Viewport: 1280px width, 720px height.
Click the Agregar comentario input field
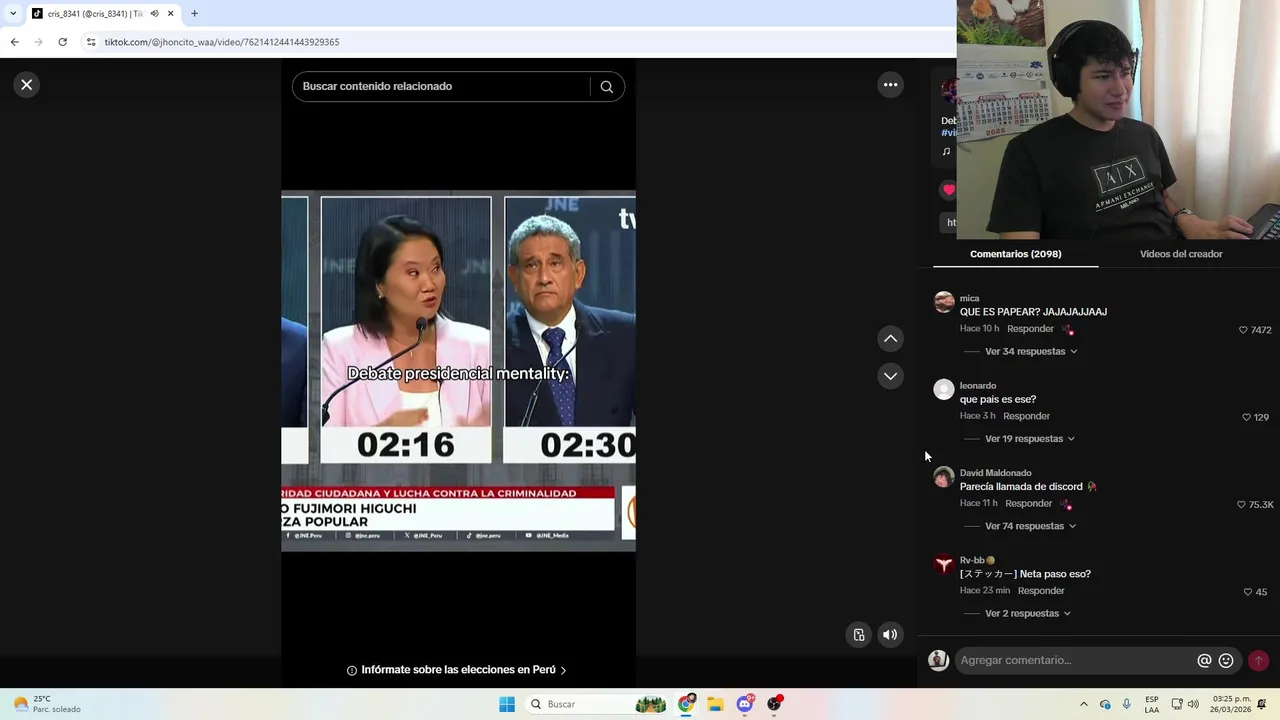pos(1075,660)
